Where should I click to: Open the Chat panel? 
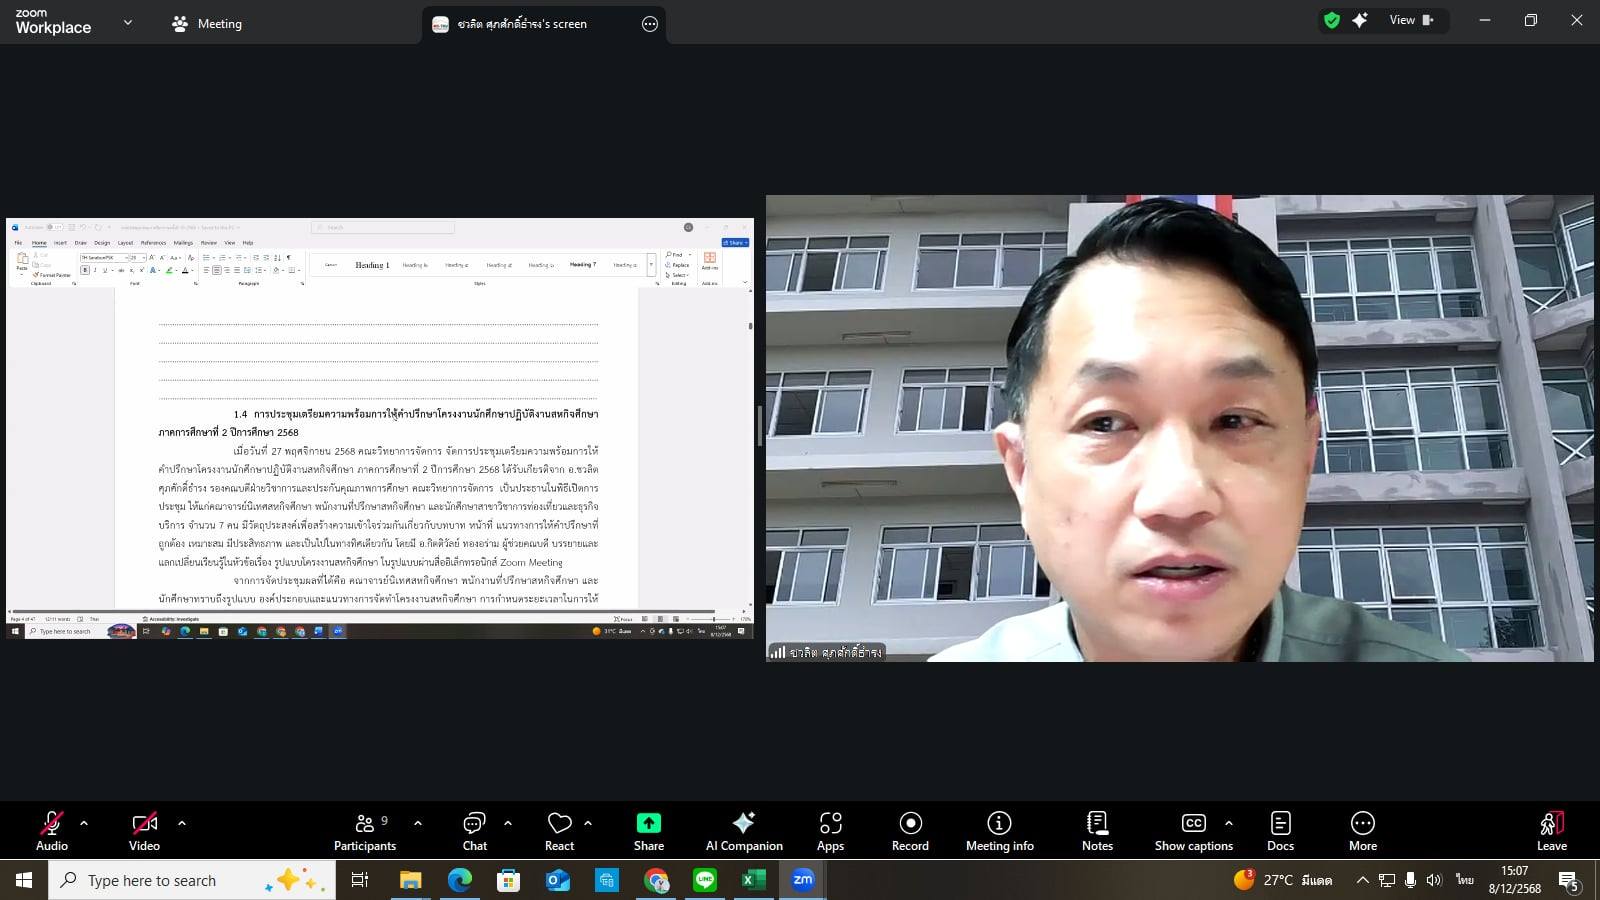[x=474, y=831]
